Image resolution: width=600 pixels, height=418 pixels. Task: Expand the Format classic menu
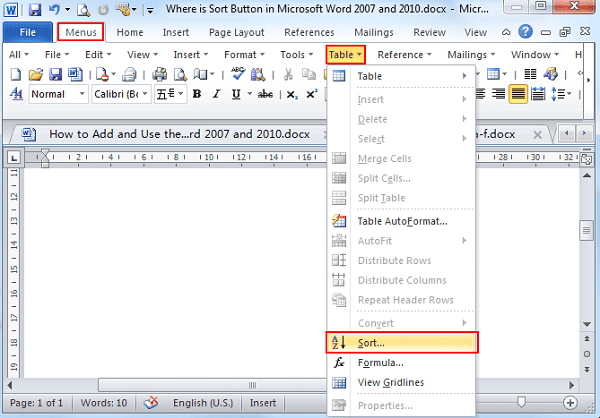(x=244, y=55)
